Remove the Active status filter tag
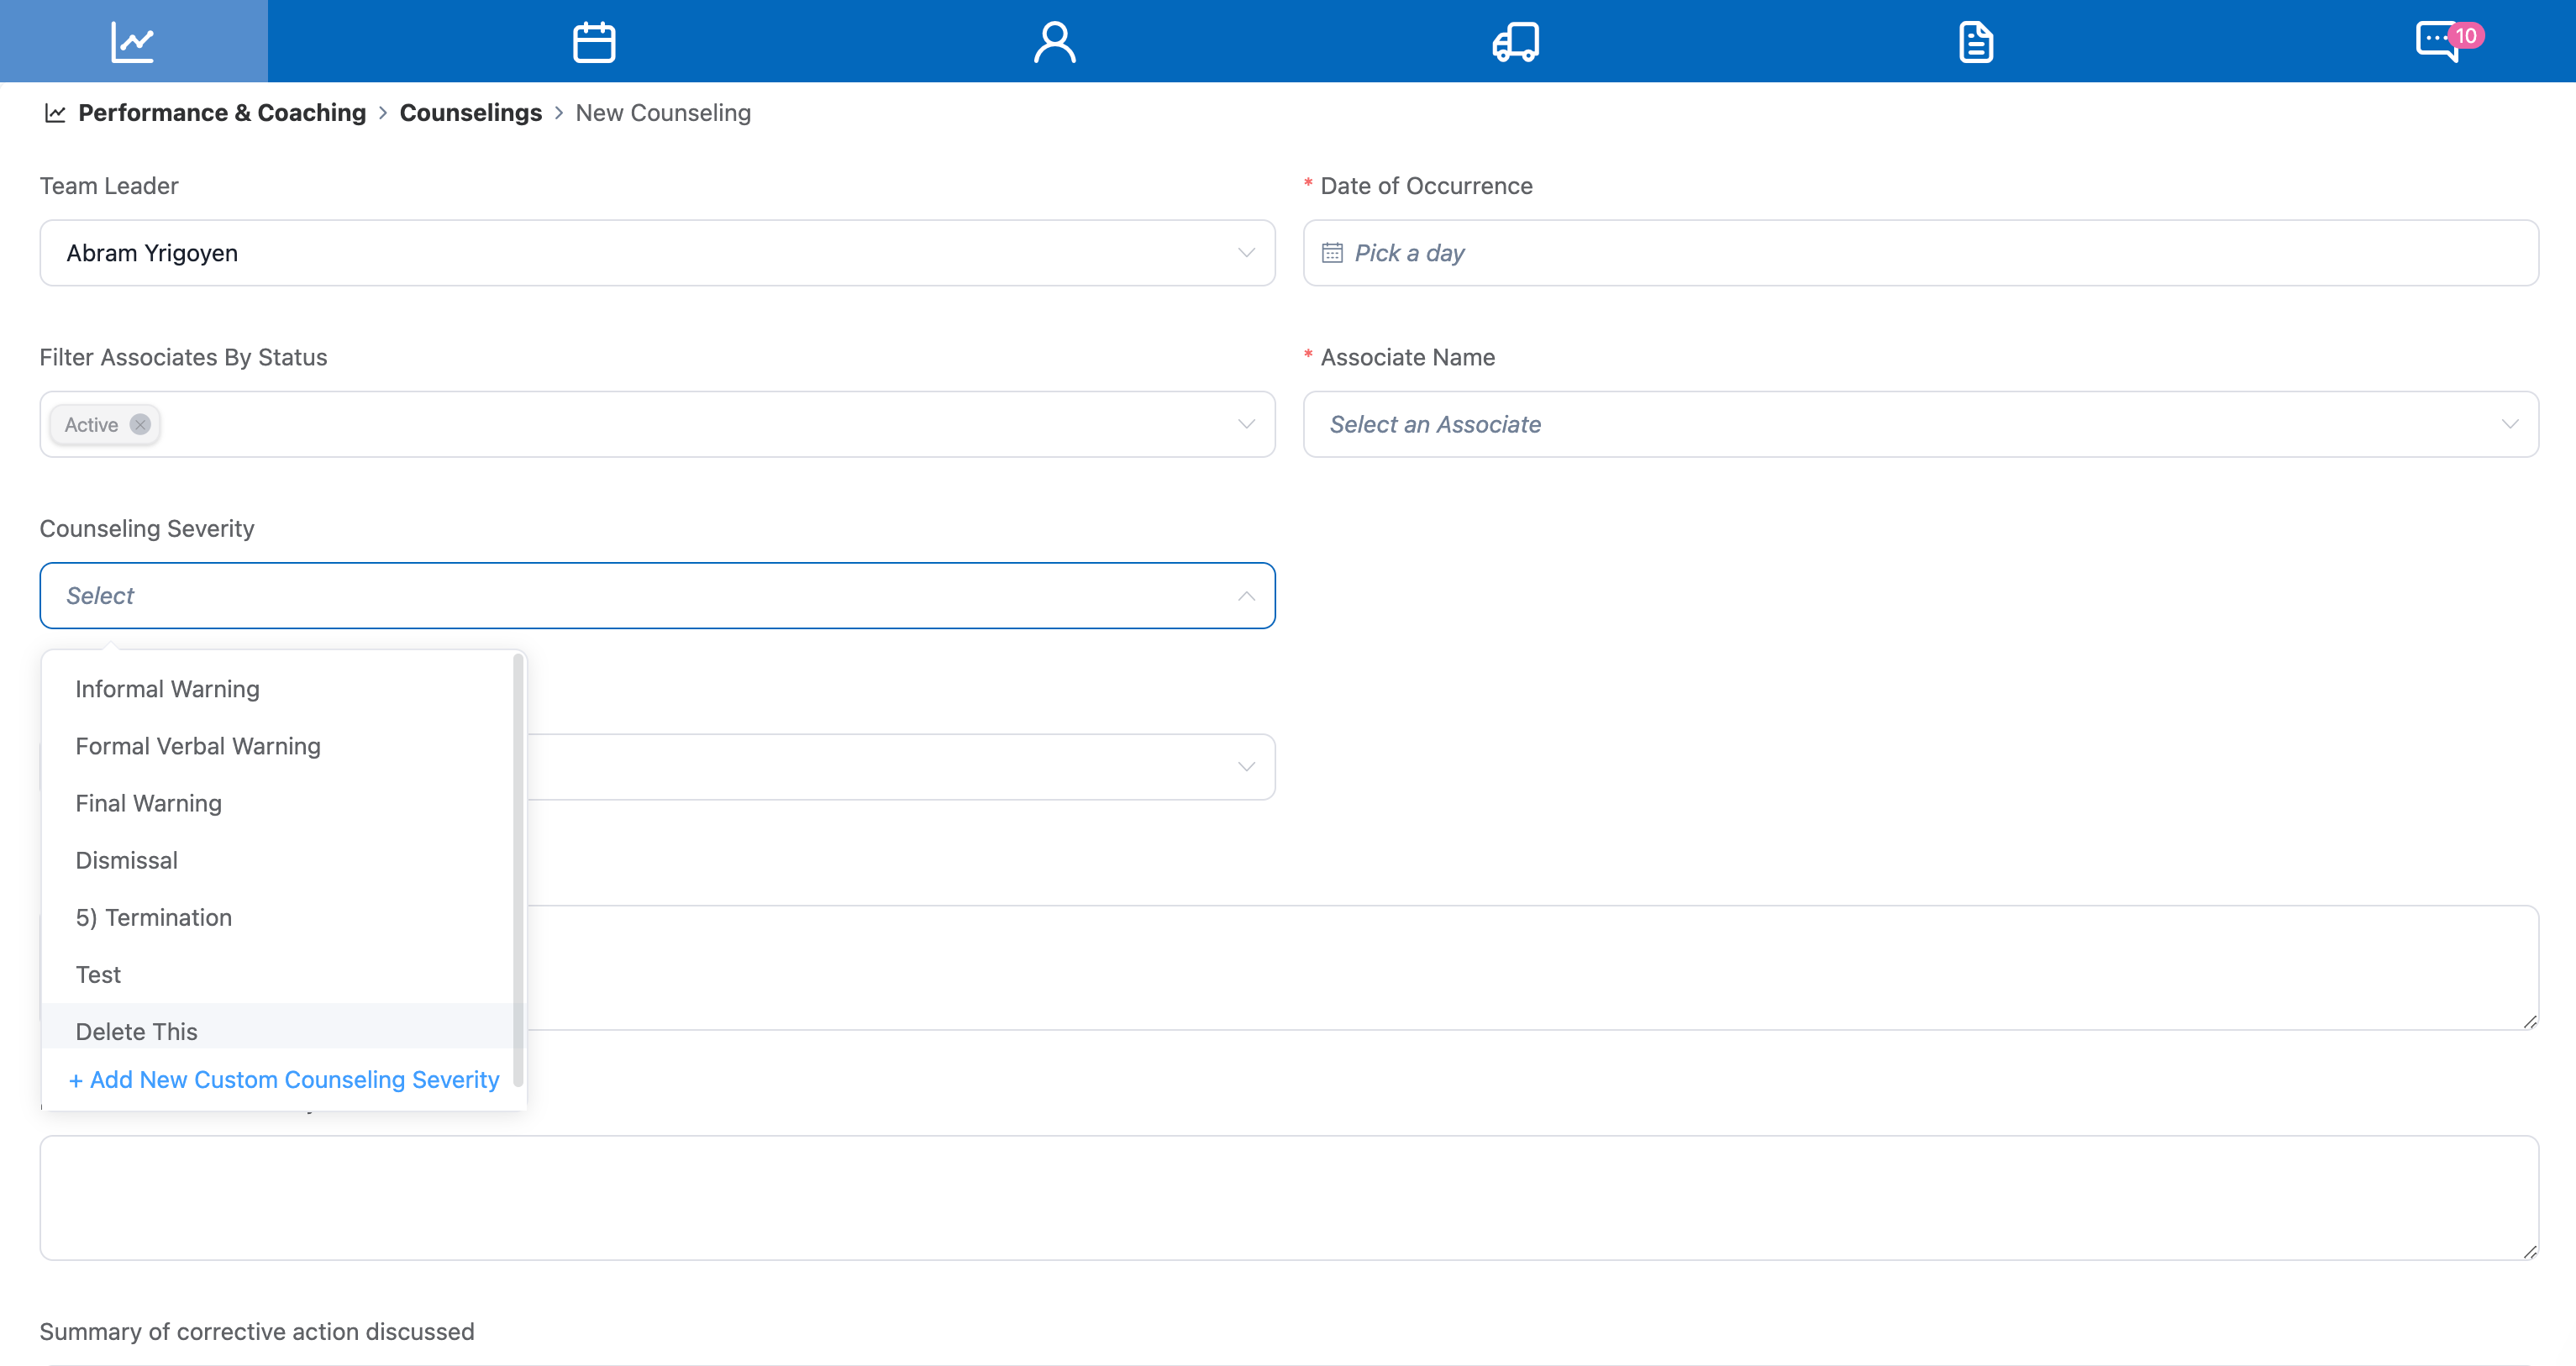2576x1366 pixels. (x=140, y=424)
